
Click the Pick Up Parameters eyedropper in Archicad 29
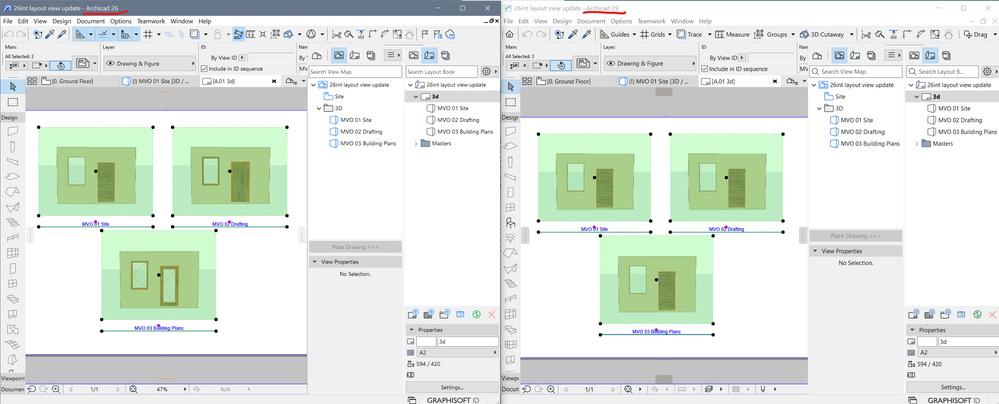coord(573,34)
